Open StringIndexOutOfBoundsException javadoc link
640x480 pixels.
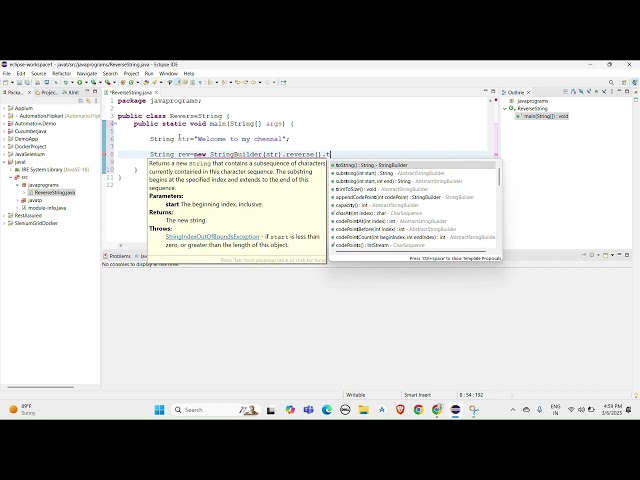pos(212,237)
